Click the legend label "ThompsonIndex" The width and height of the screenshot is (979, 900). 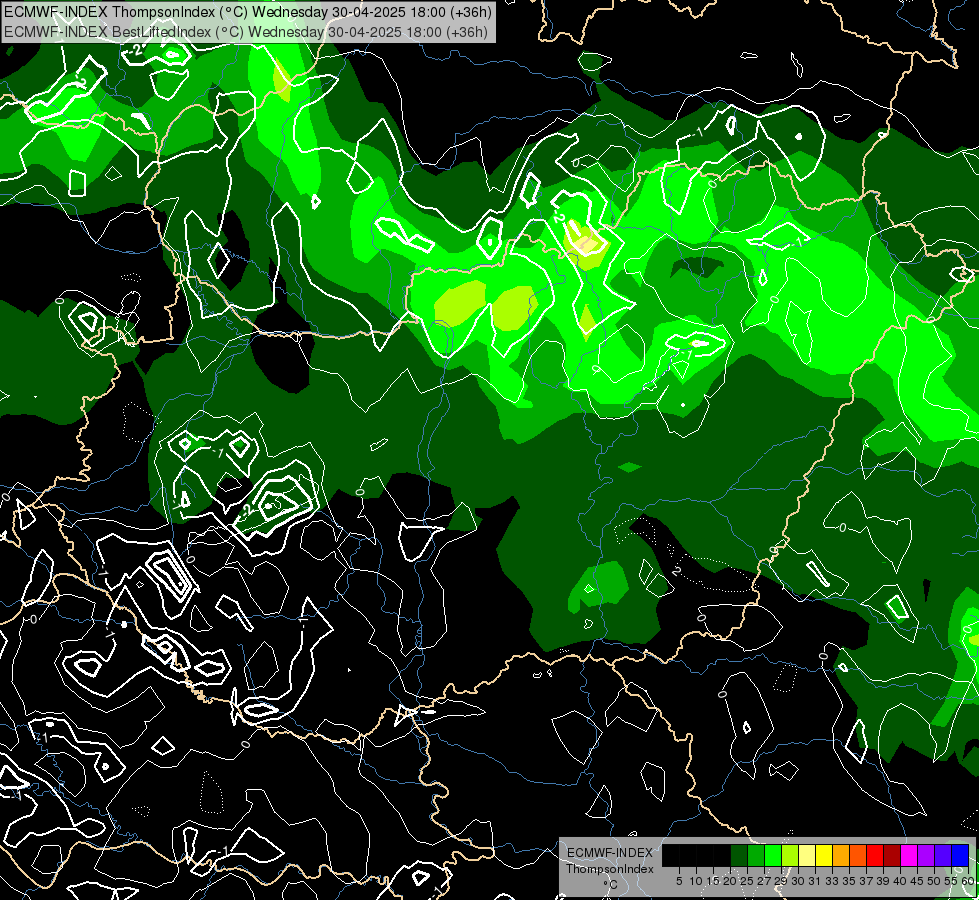(610, 869)
